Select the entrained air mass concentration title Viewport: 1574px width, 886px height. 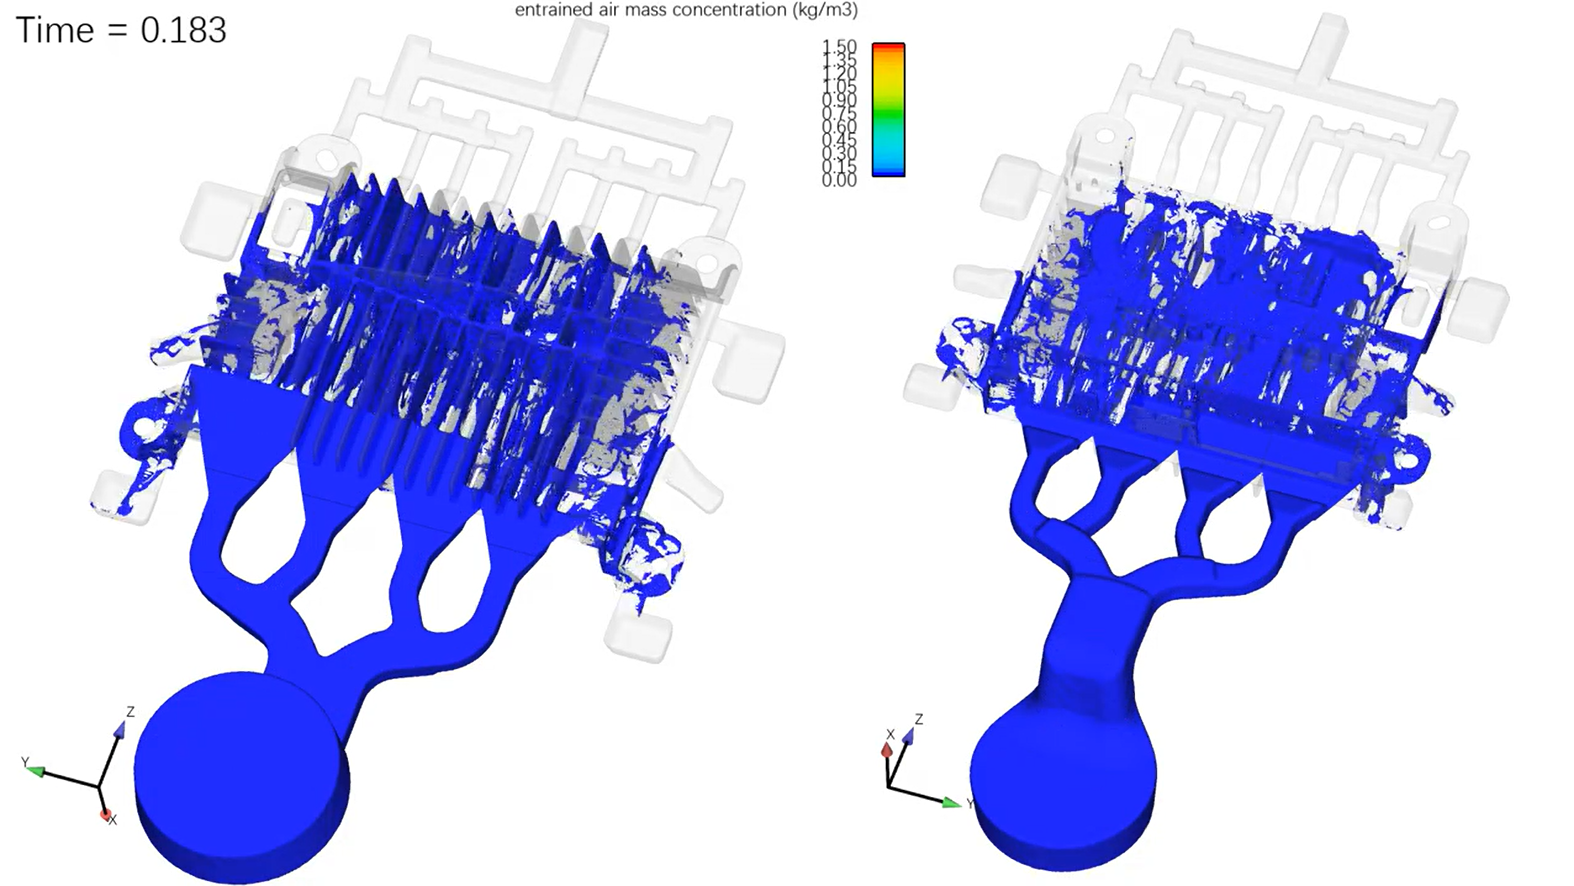pyautogui.click(x=686, y=11)
